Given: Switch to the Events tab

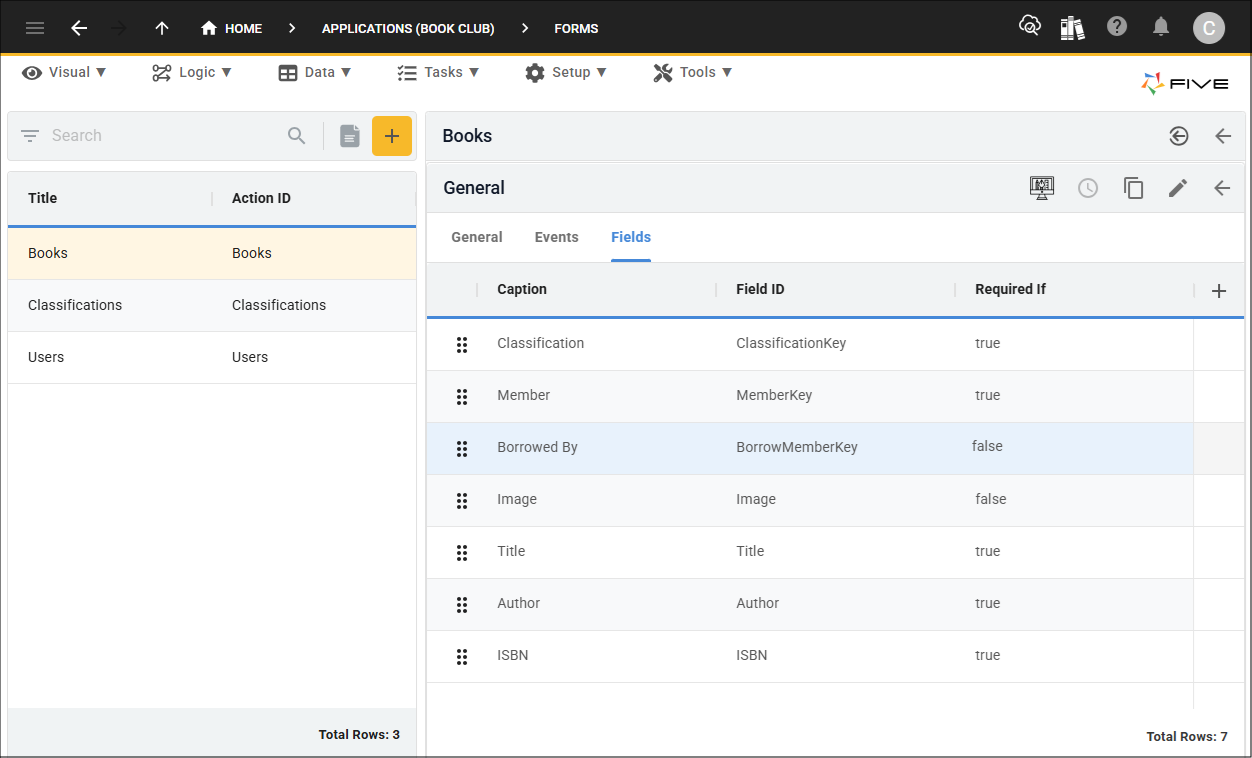Looking at the screenshot, I should click(x=557, y=237).
